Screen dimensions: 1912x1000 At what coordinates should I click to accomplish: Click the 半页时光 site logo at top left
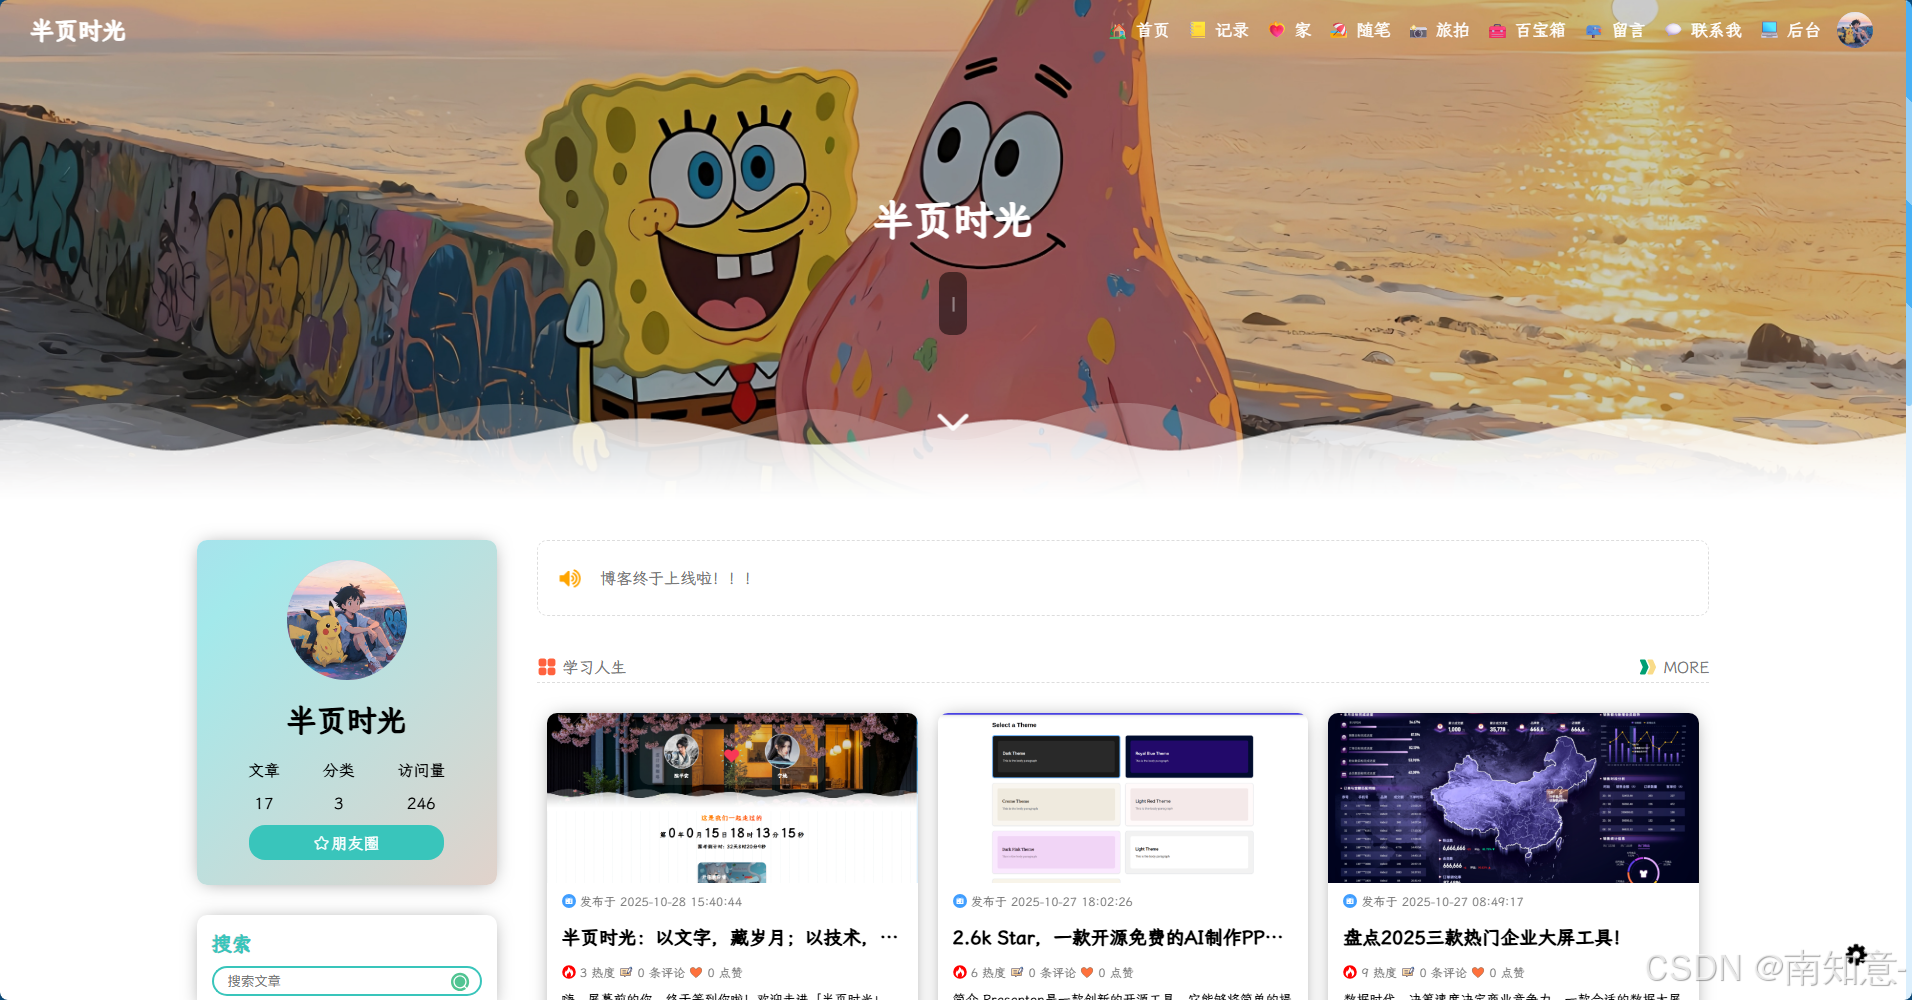click(78, 31)
